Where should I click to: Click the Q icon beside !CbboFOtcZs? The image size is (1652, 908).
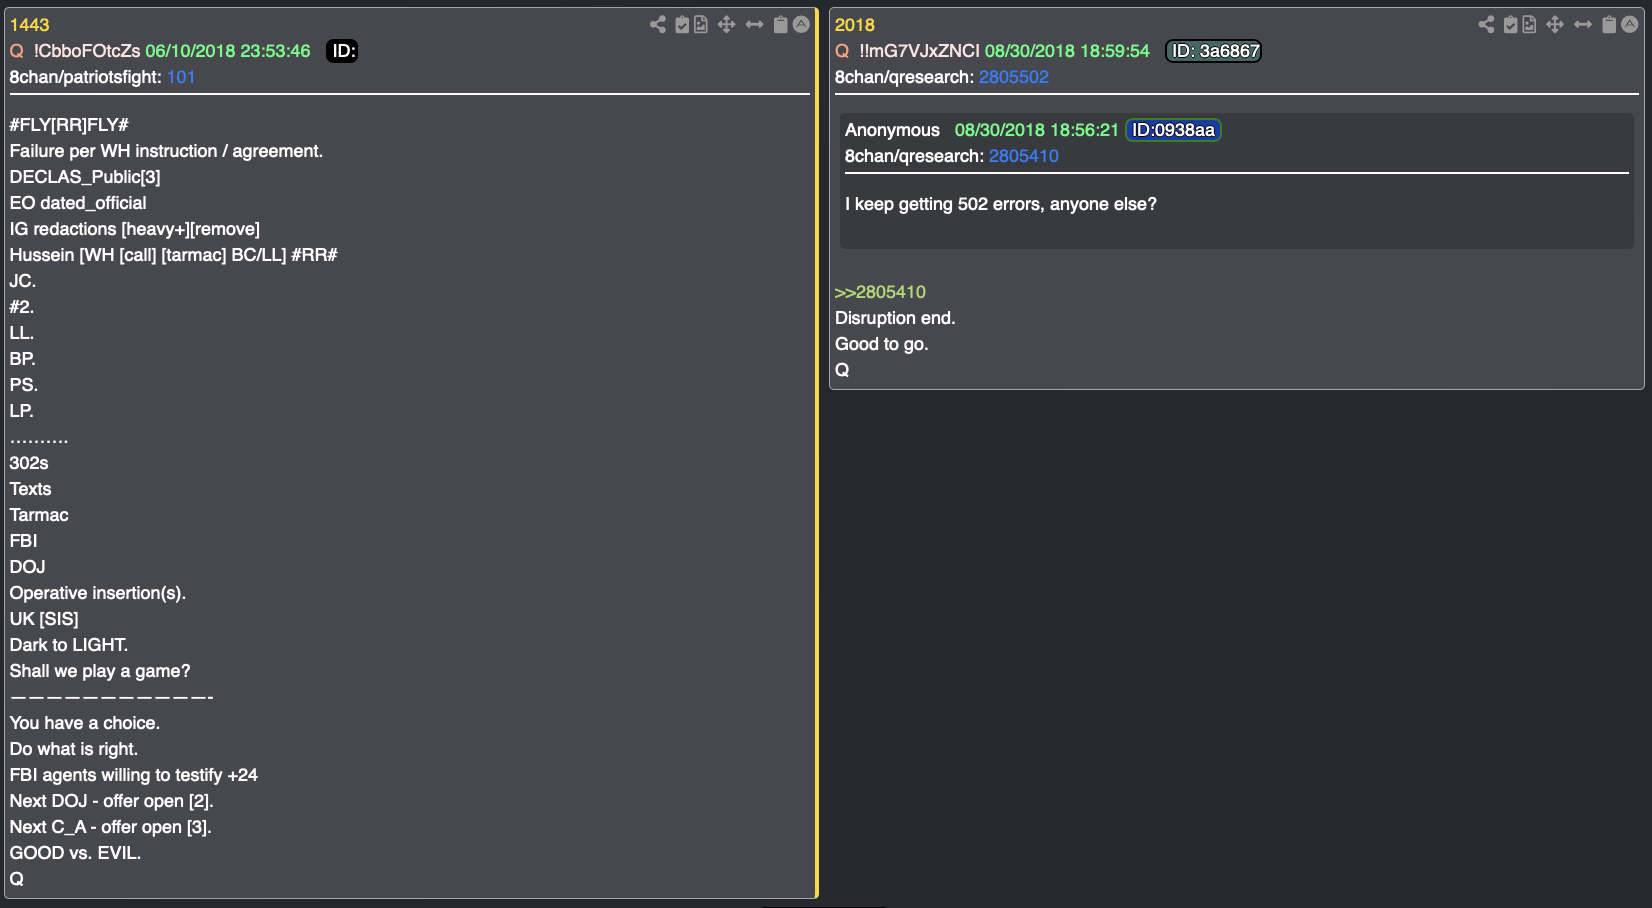point(17,51)
